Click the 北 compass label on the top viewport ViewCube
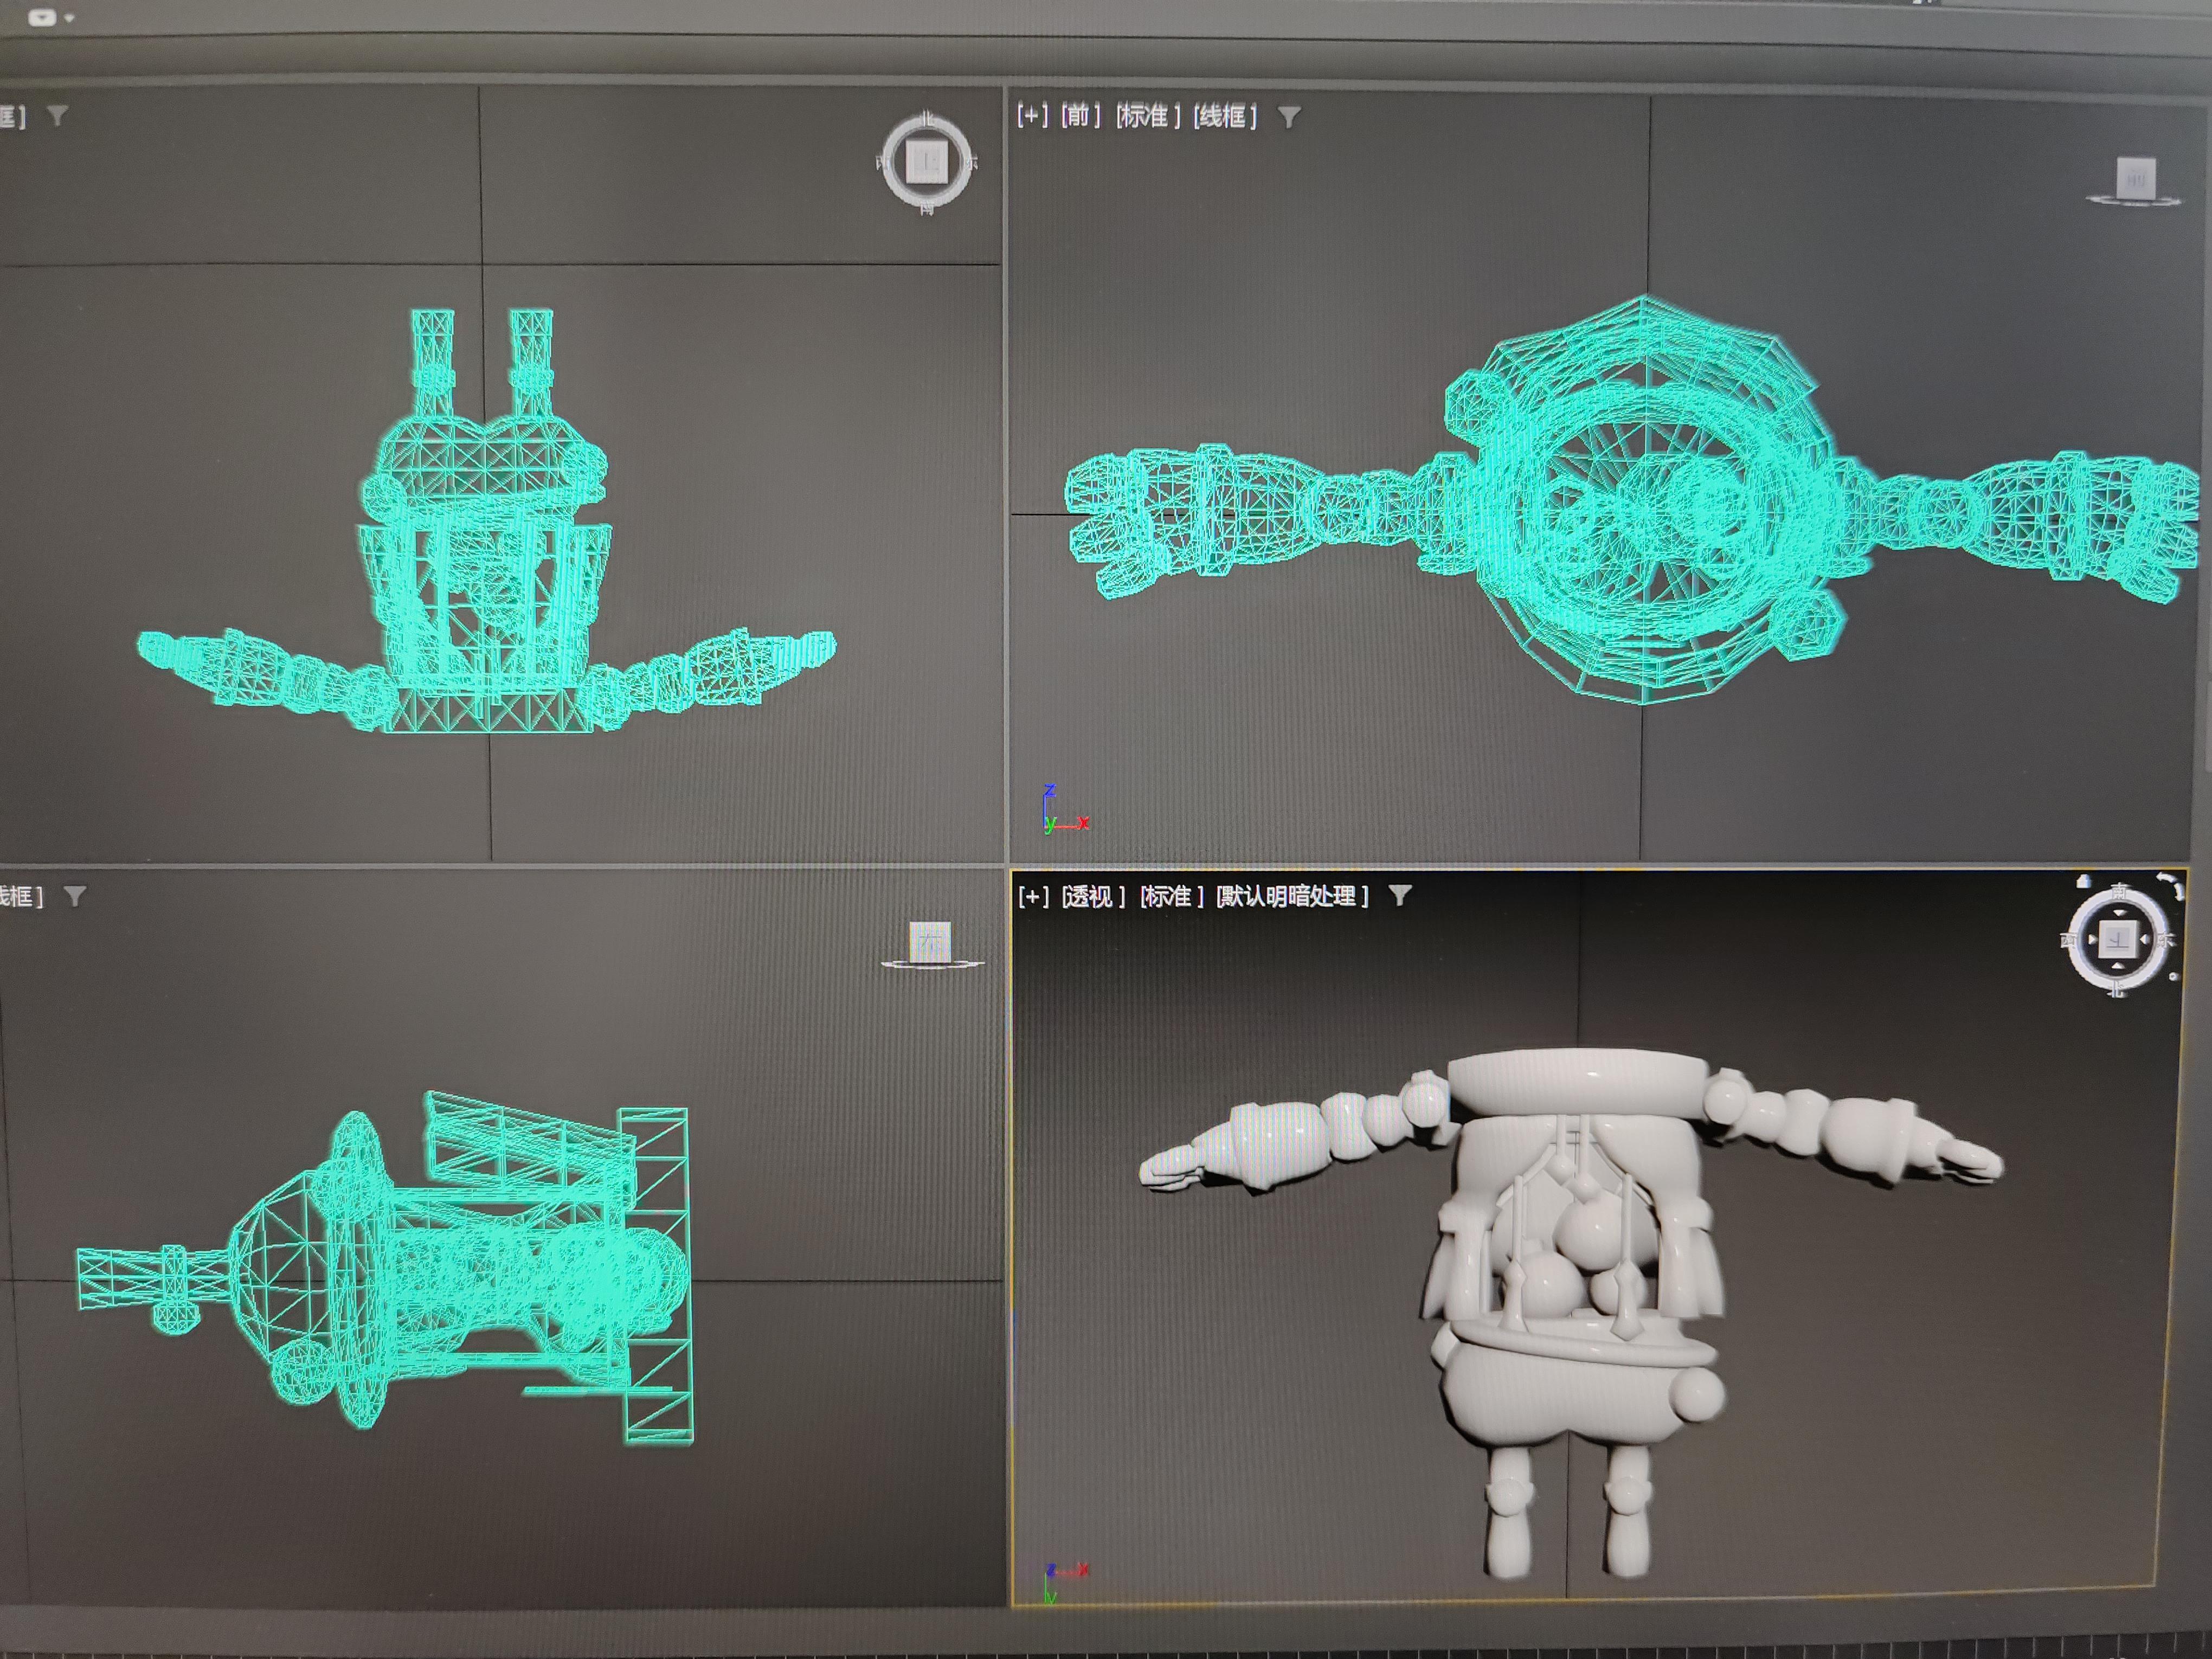The image size is (2212, 1659). point(927,119)
